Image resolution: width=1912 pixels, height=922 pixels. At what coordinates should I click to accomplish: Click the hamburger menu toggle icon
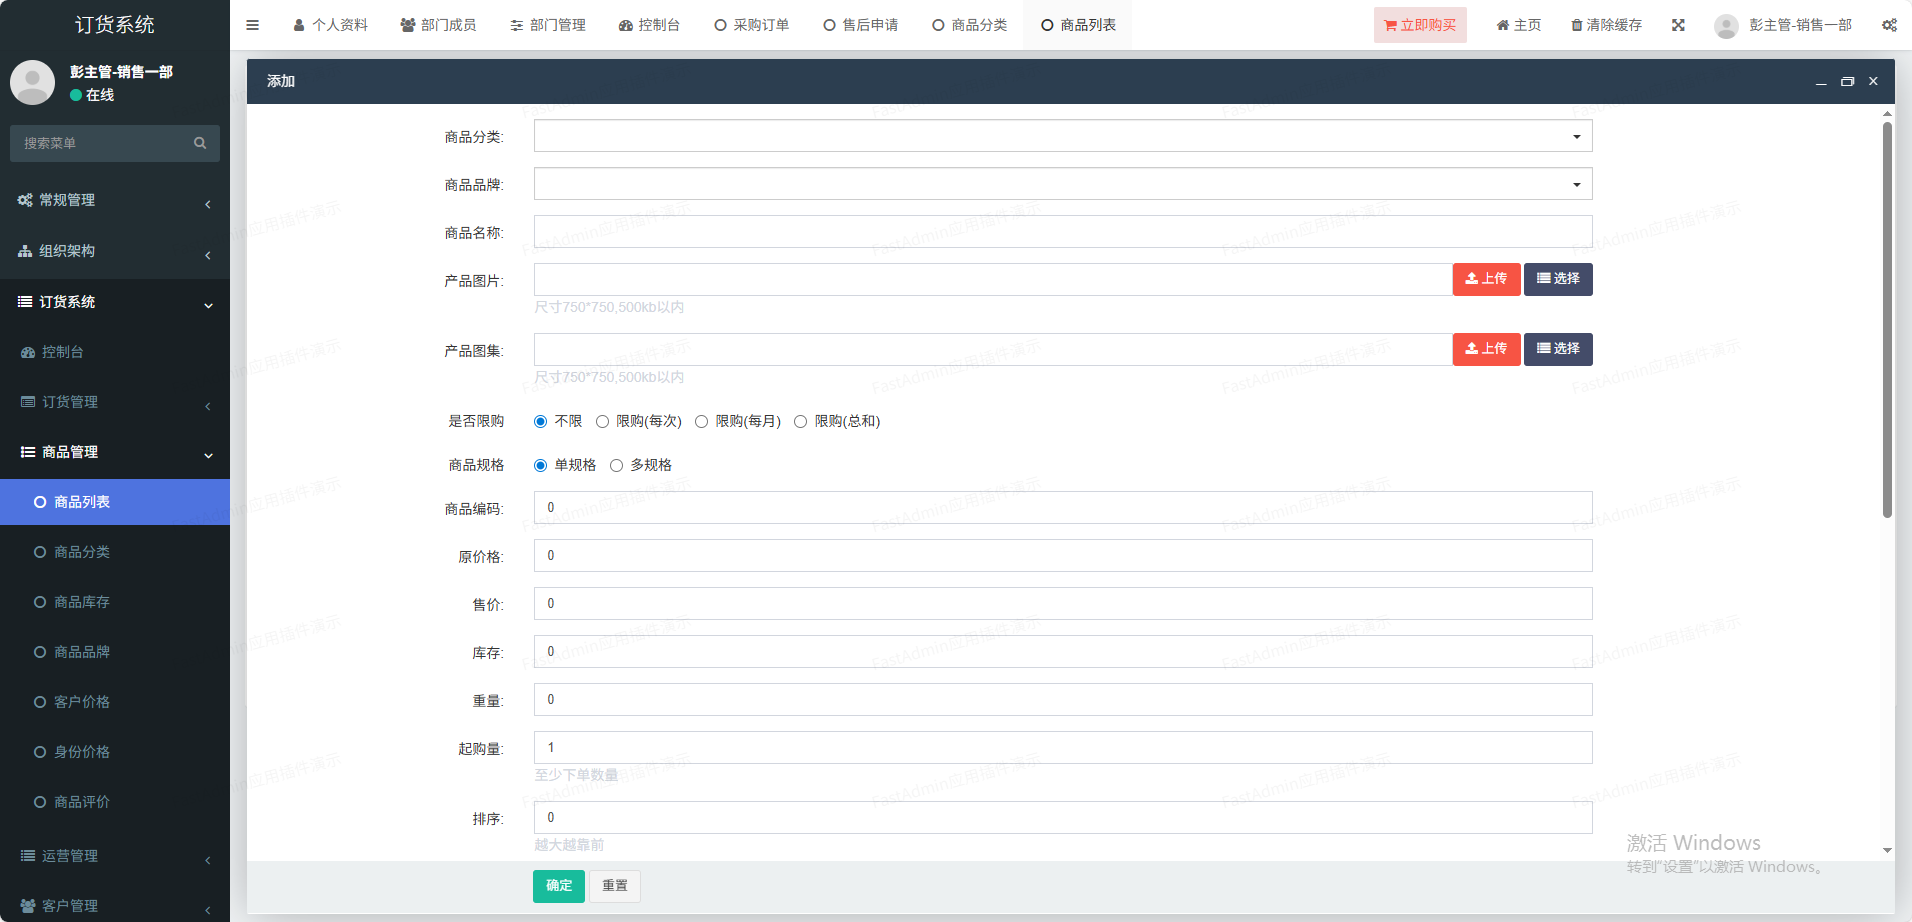coord(252,25)
